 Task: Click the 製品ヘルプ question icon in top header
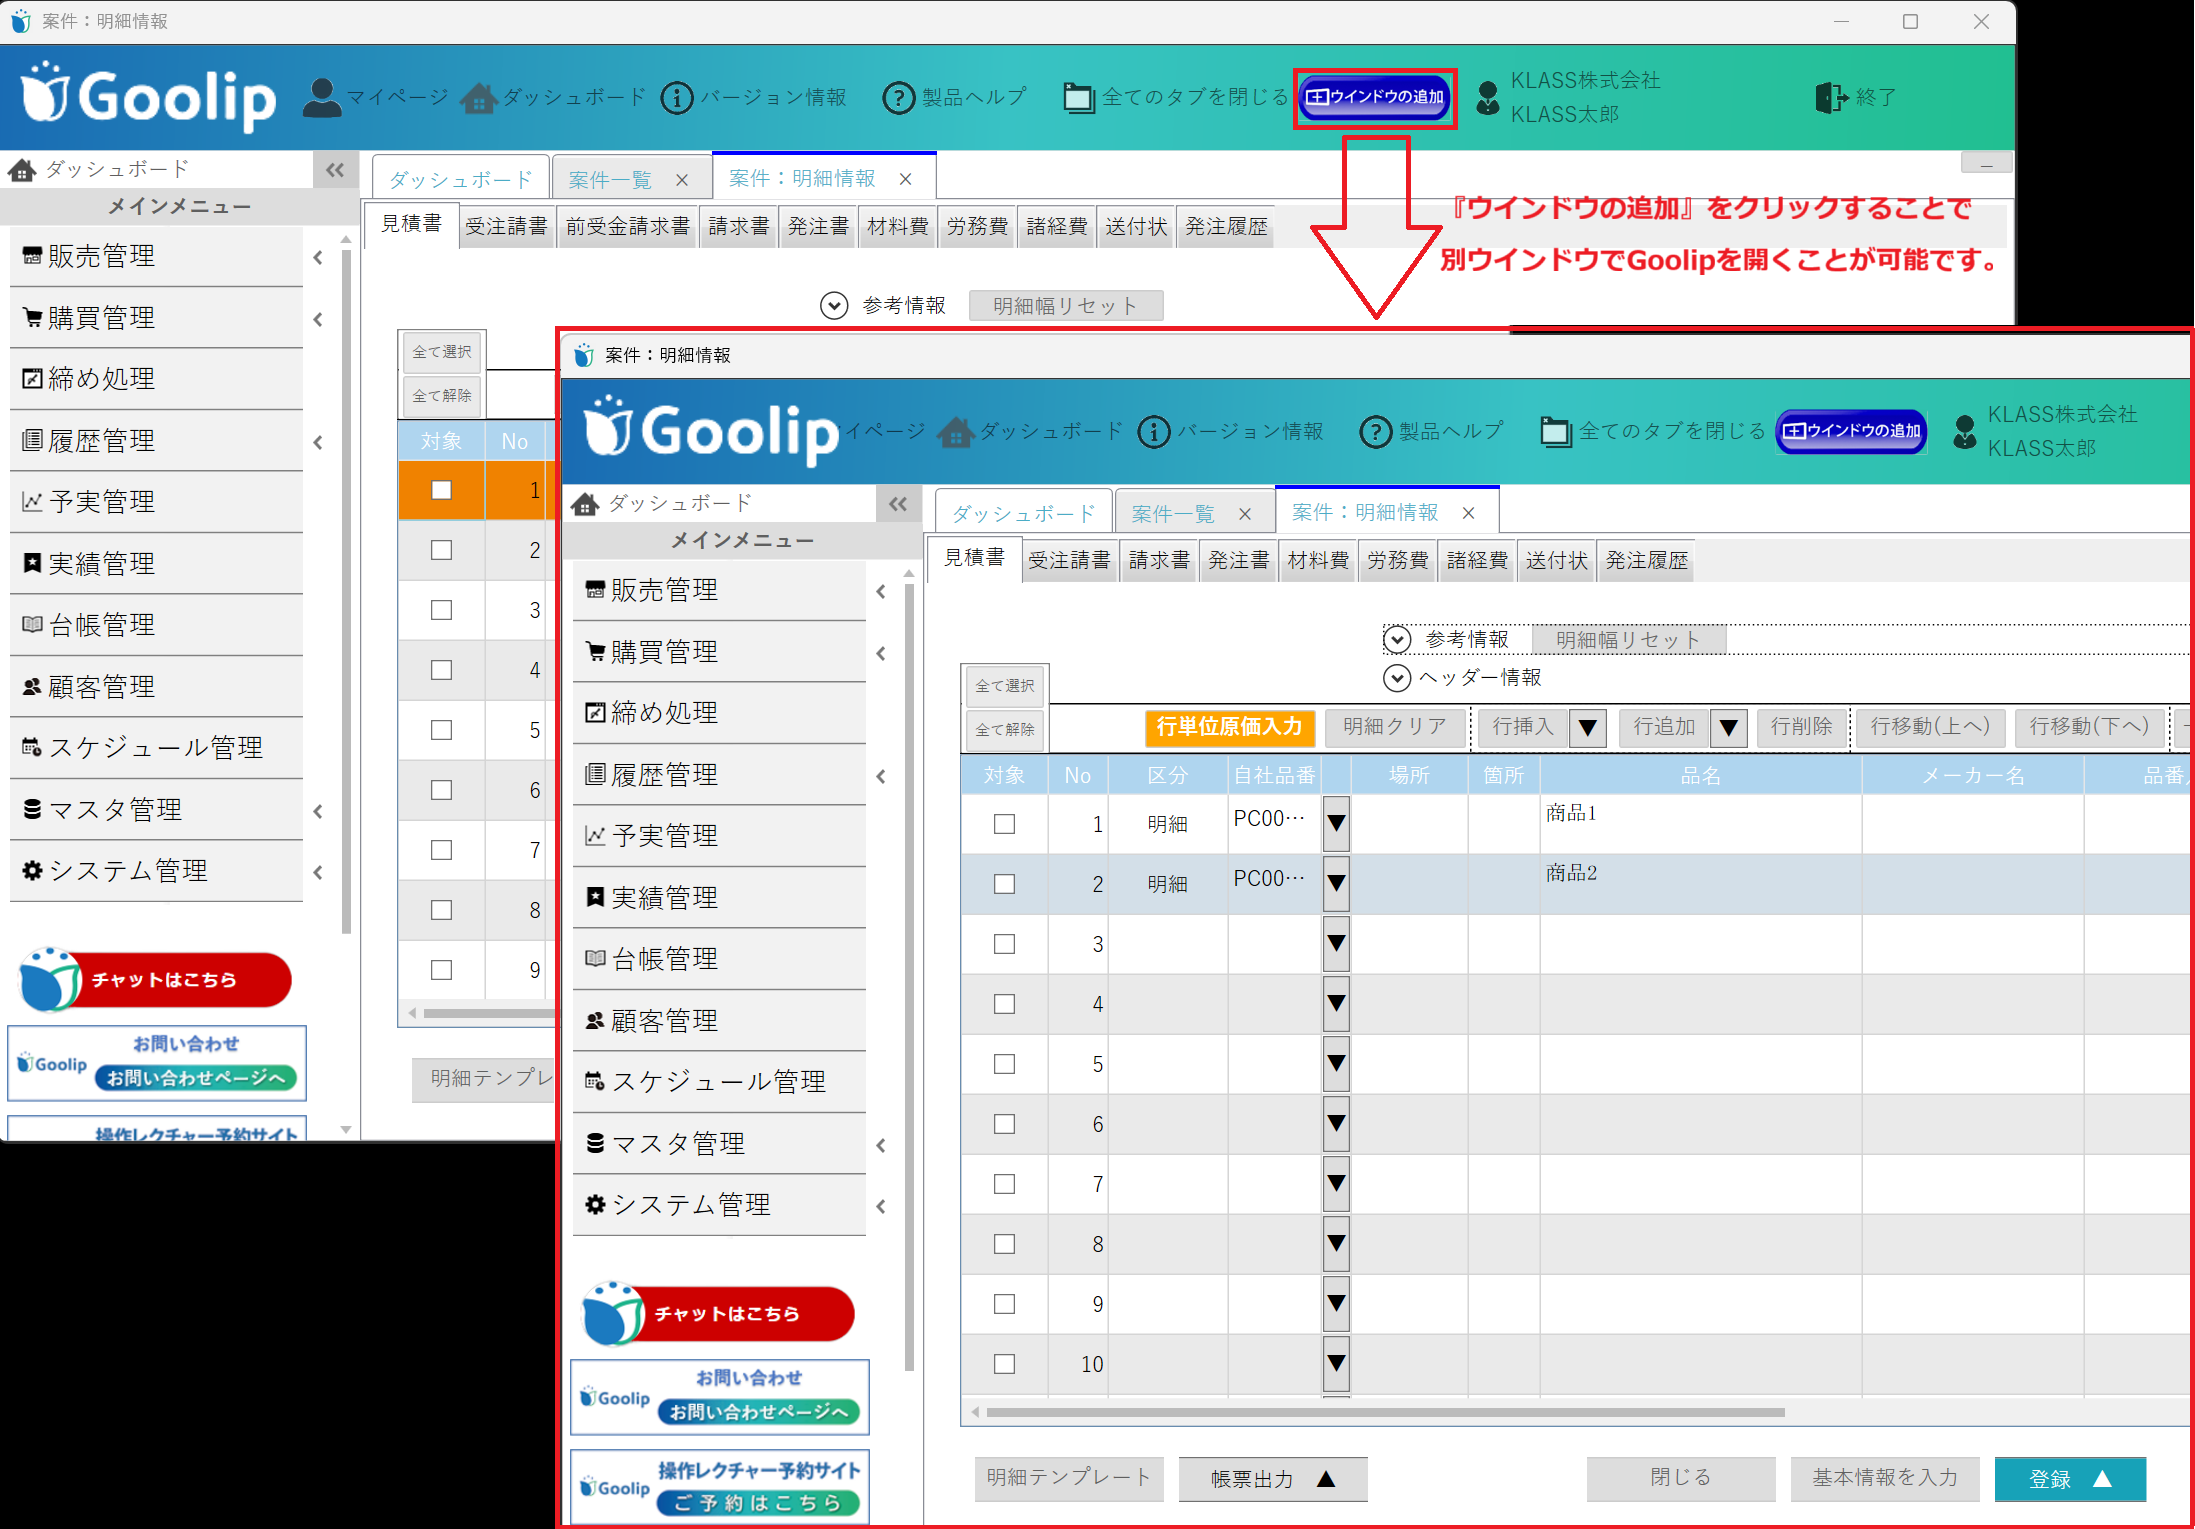[x=898, y=98]
